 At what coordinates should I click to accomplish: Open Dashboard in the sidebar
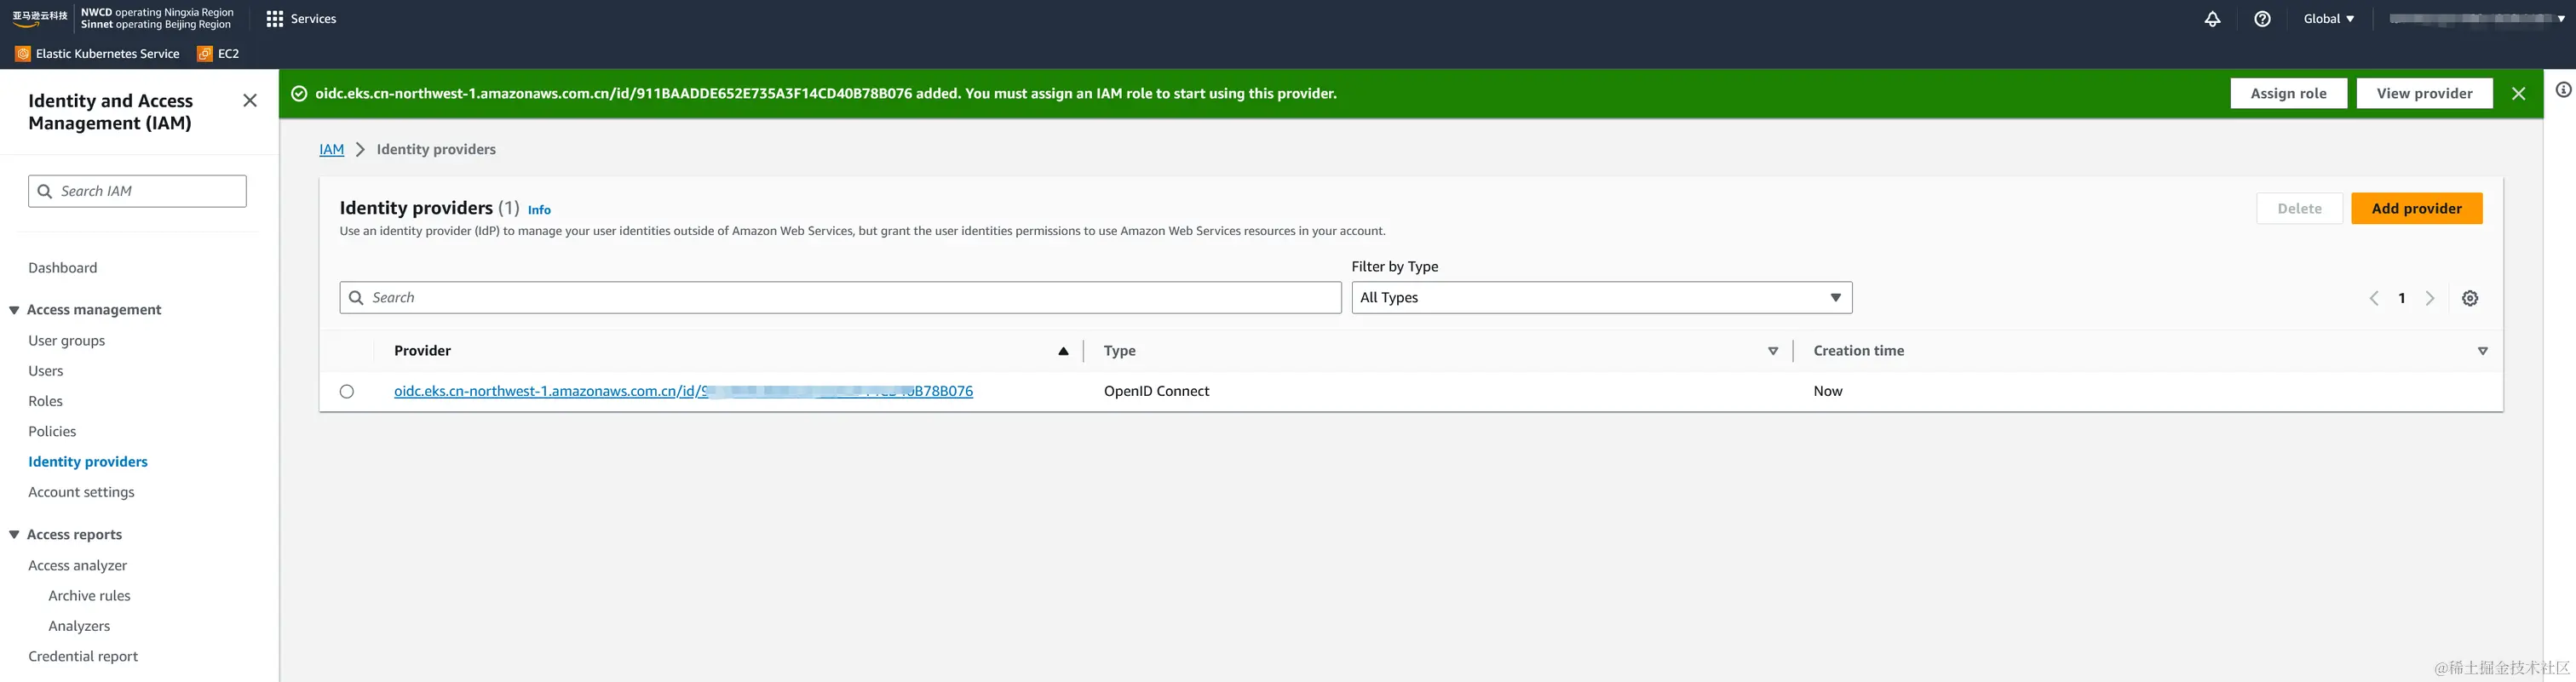63,268
